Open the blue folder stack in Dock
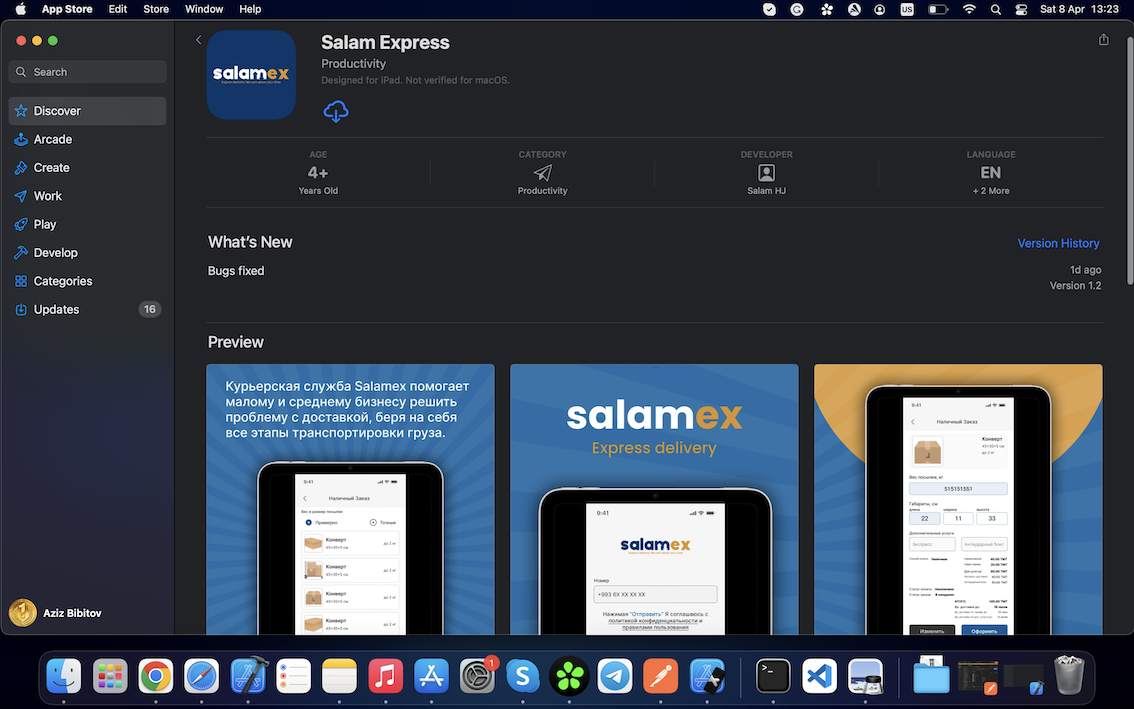Screen dimensions: 1134x709 (931, 676)
